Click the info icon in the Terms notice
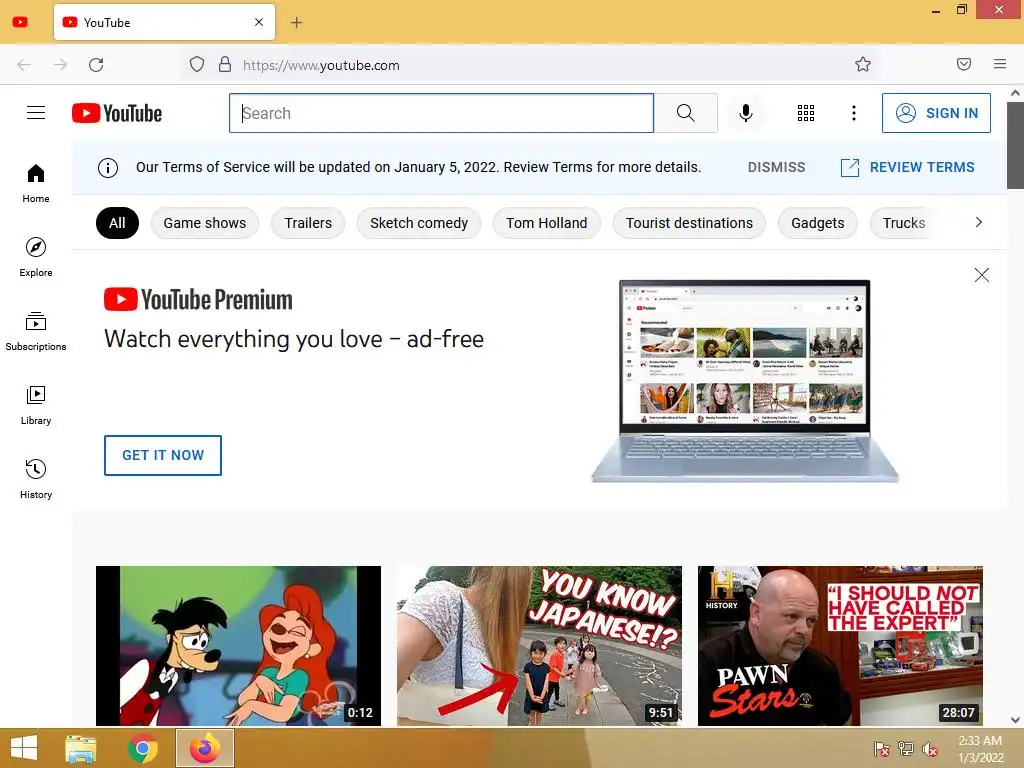This screenshot has width=1024, height=768. (x=108, y=168)
